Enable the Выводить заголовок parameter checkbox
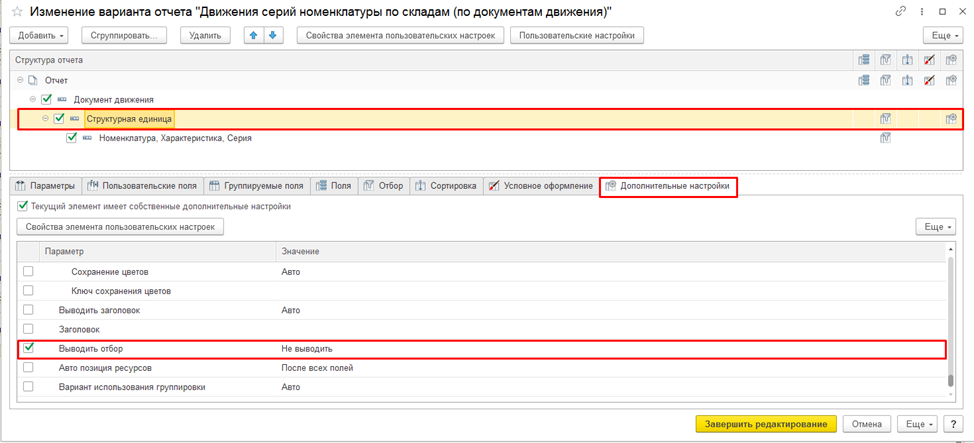This screenshot has height=443, width=974. click(x=28, y=310)
